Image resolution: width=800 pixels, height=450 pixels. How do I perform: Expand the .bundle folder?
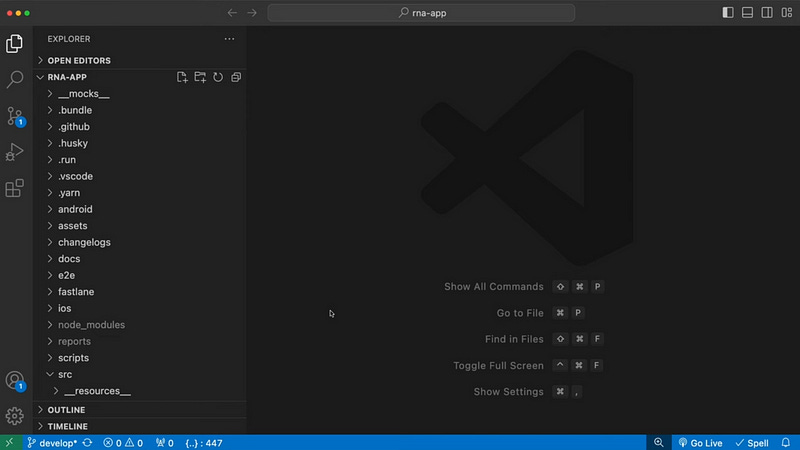coord(140,110)
